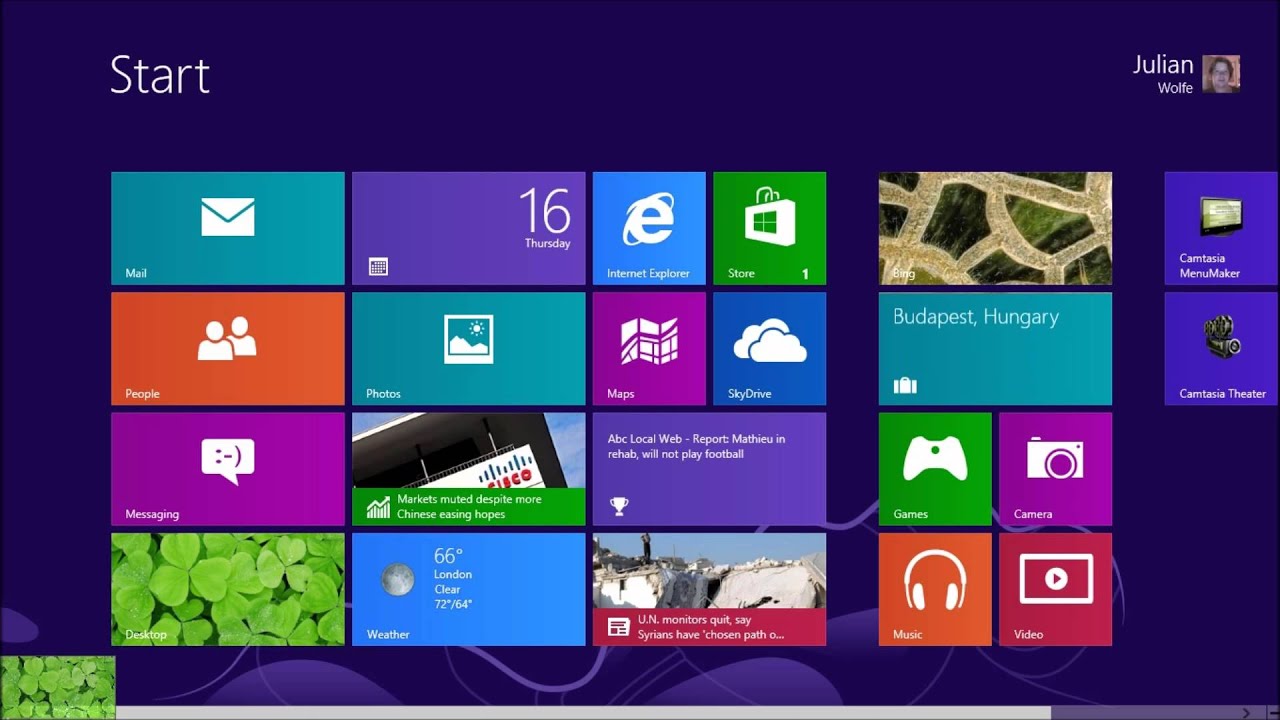This screenshot has width=1280, height=720.
Task: Launch Internet Explorer tile
Action: click(x=649, y=228)
